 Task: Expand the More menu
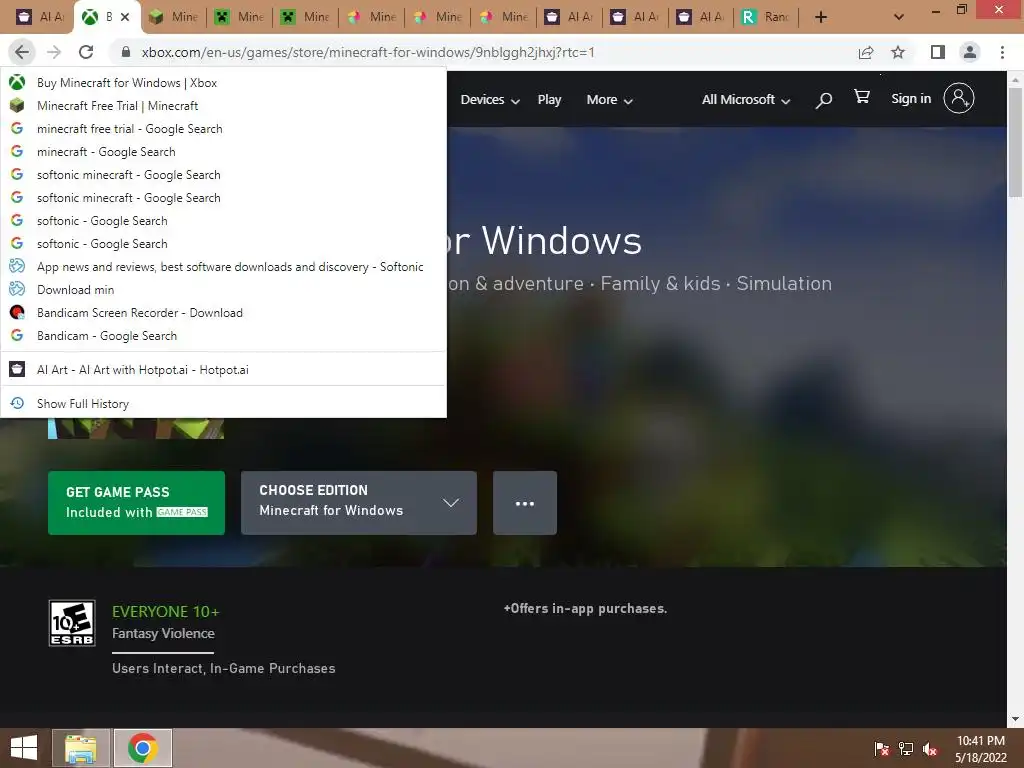coord(609,100)
